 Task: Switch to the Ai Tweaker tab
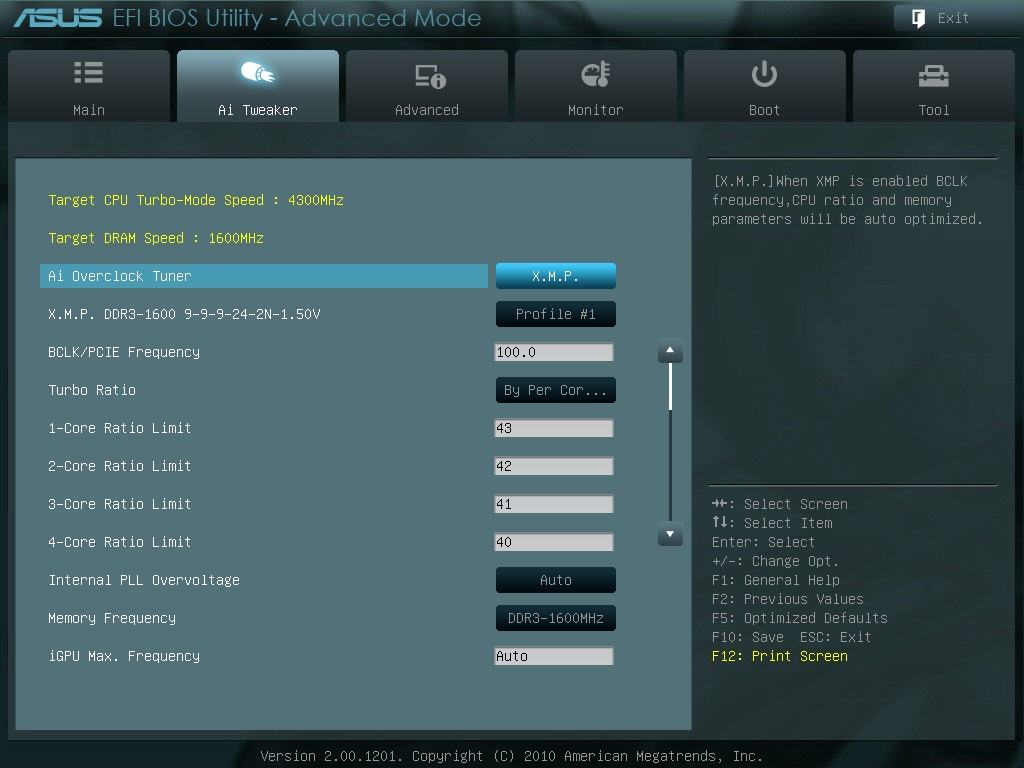(258, 86)
